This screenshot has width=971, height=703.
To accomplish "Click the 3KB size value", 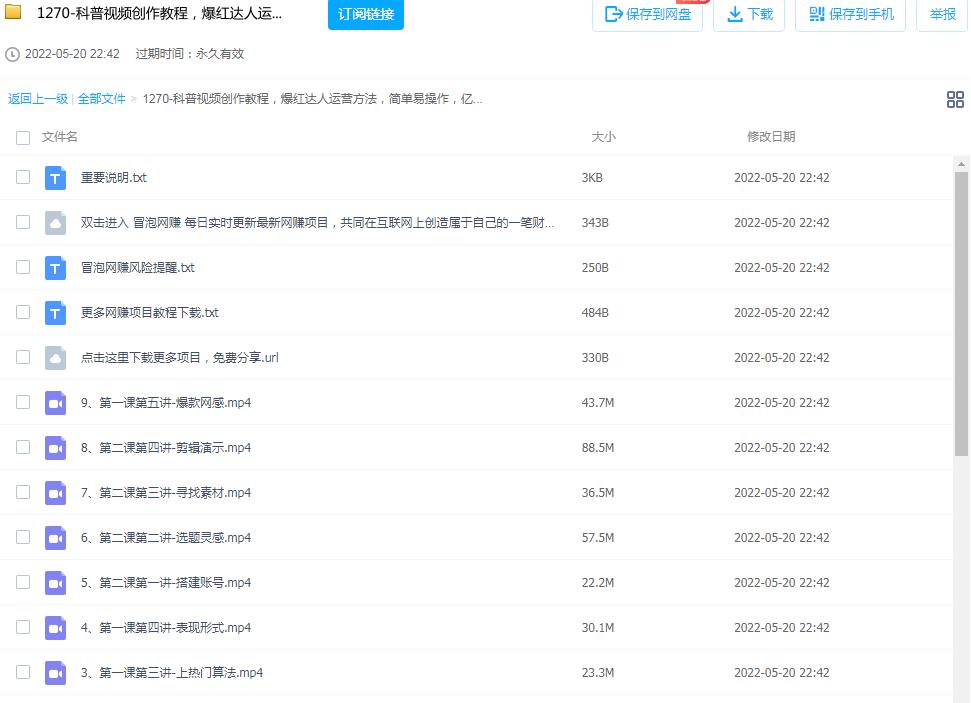I will click(x=592, y=178).
